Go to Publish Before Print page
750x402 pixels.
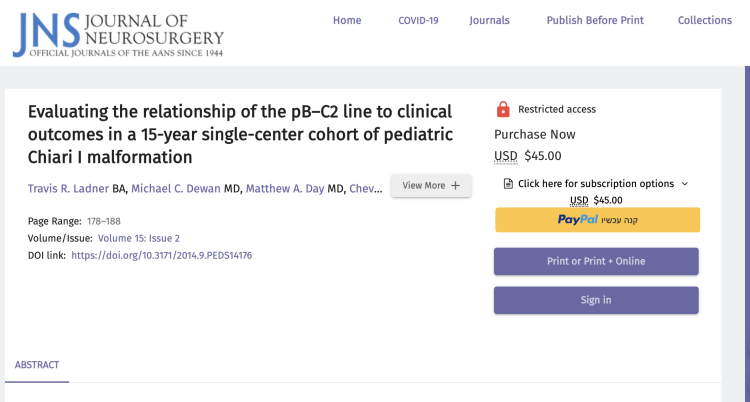(x=595, y=20)
